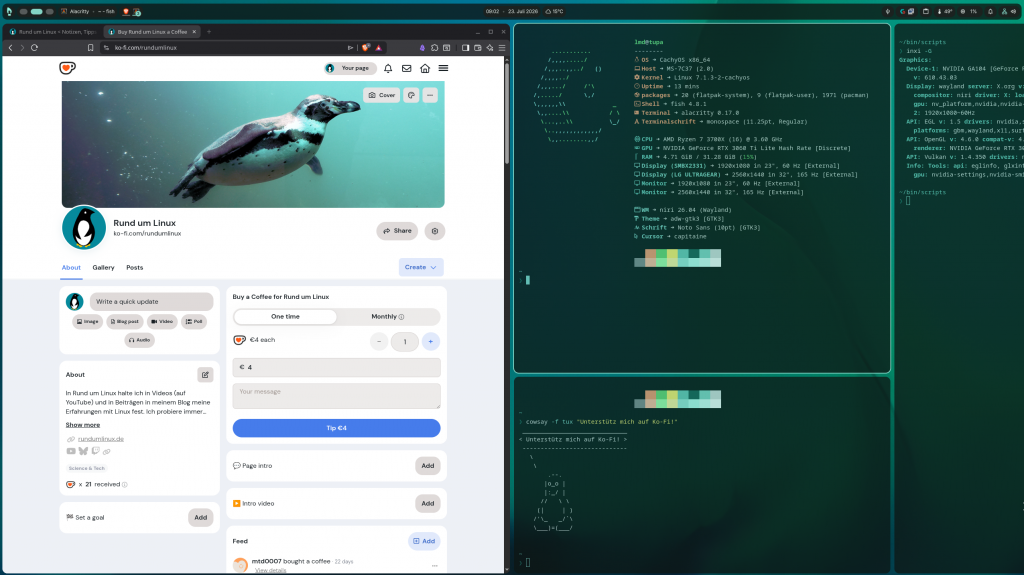Open rundumlinux.de link
The width and height of the screenshot is (1024, 575).
[x=101, y=439]
